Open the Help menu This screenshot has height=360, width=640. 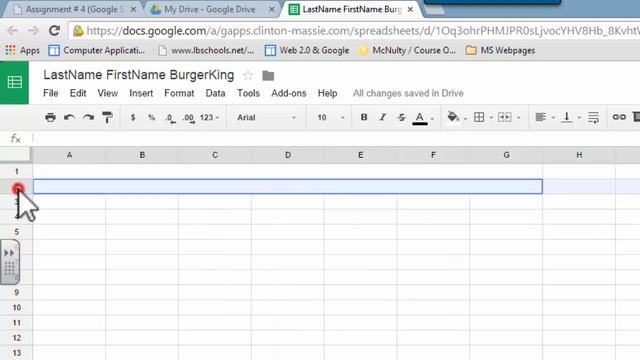pos(327,93)
